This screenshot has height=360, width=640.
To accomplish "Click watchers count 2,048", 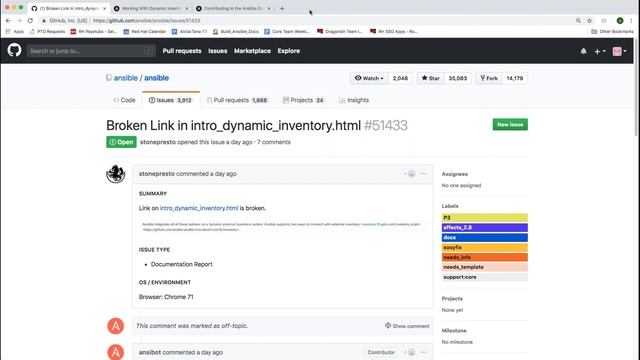I will [400, 78].
